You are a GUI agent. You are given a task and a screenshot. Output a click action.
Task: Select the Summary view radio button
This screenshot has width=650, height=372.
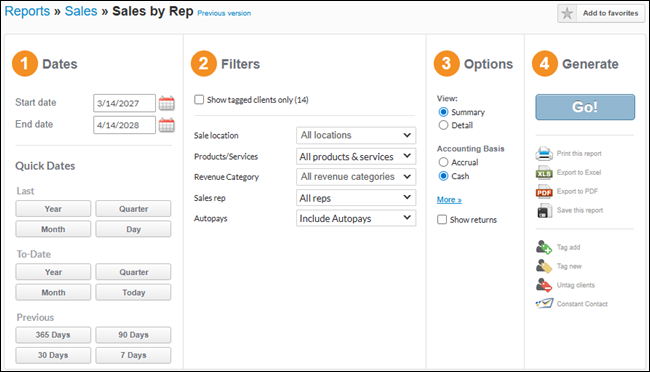point(443,112)
